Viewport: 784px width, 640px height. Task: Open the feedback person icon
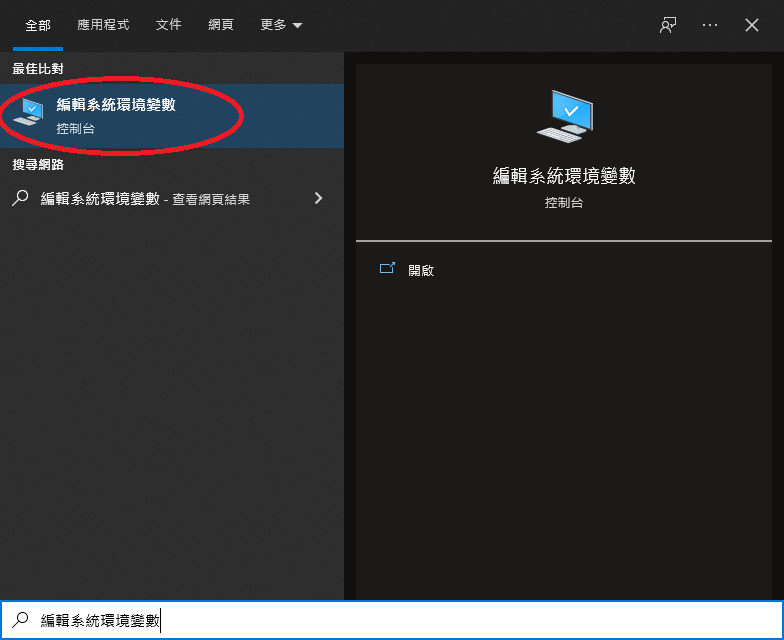668,25
